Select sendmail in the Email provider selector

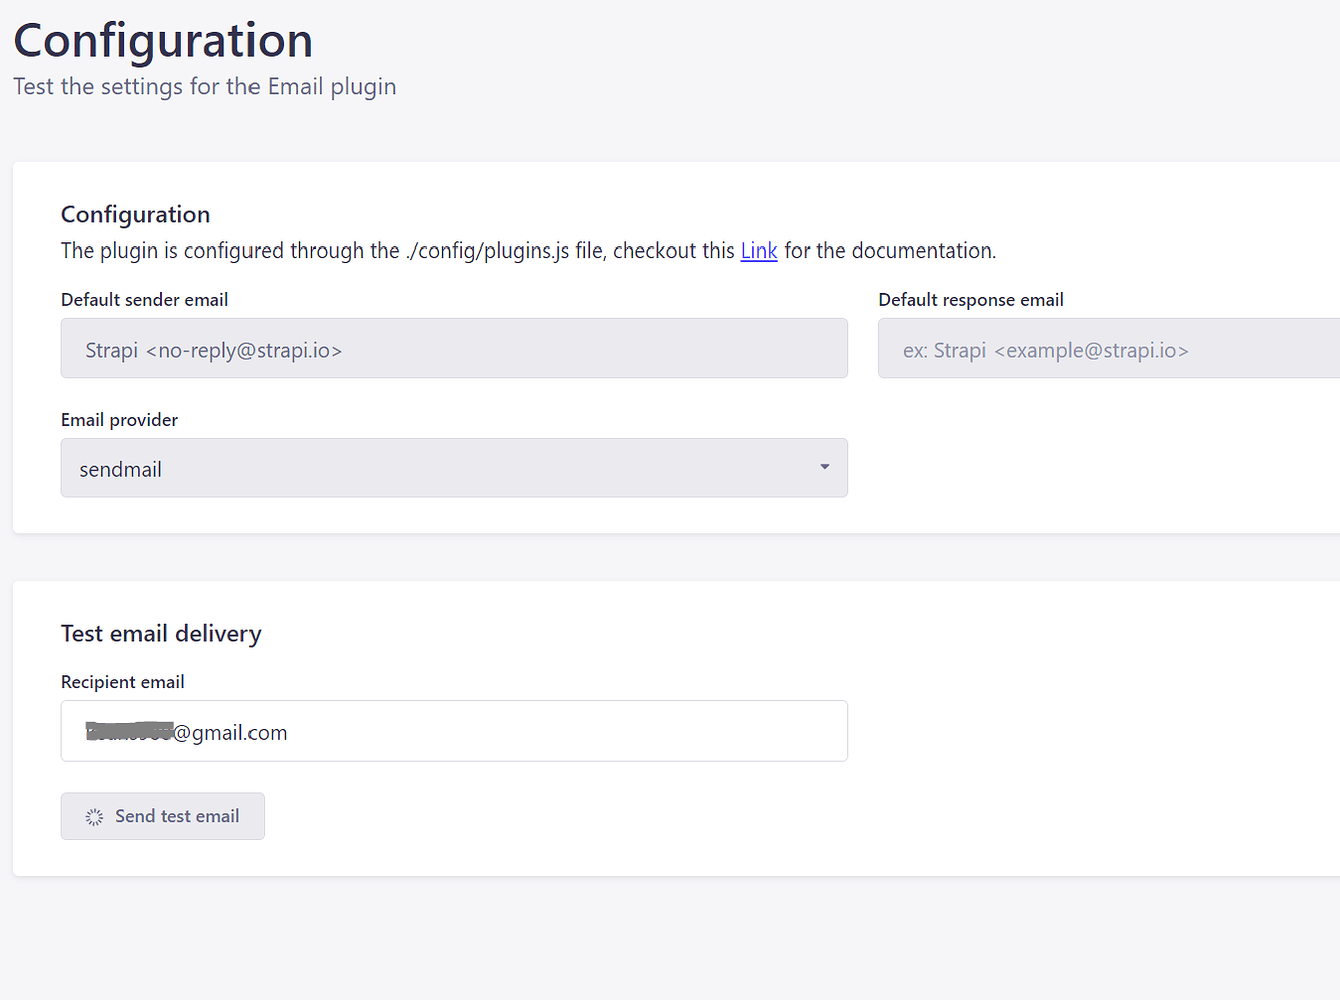click(x=454, y=467)
